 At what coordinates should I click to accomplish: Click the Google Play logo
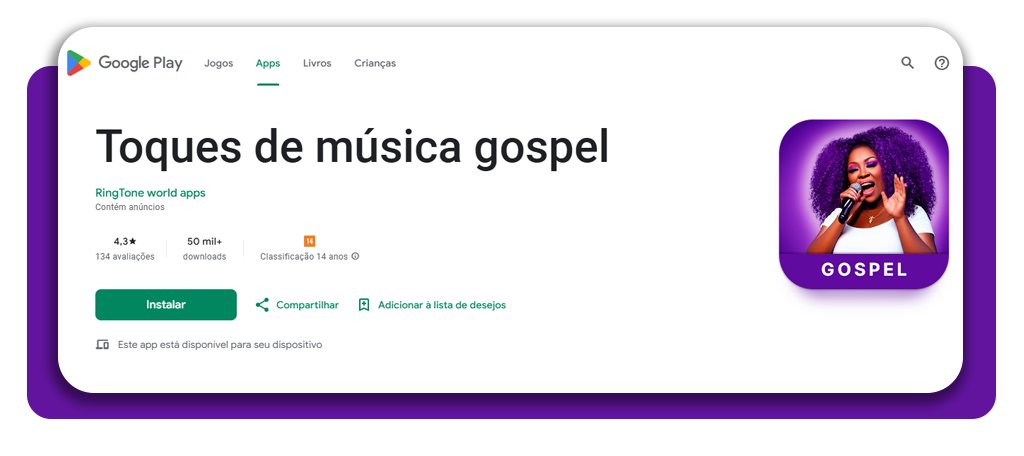tap(125, 63)
